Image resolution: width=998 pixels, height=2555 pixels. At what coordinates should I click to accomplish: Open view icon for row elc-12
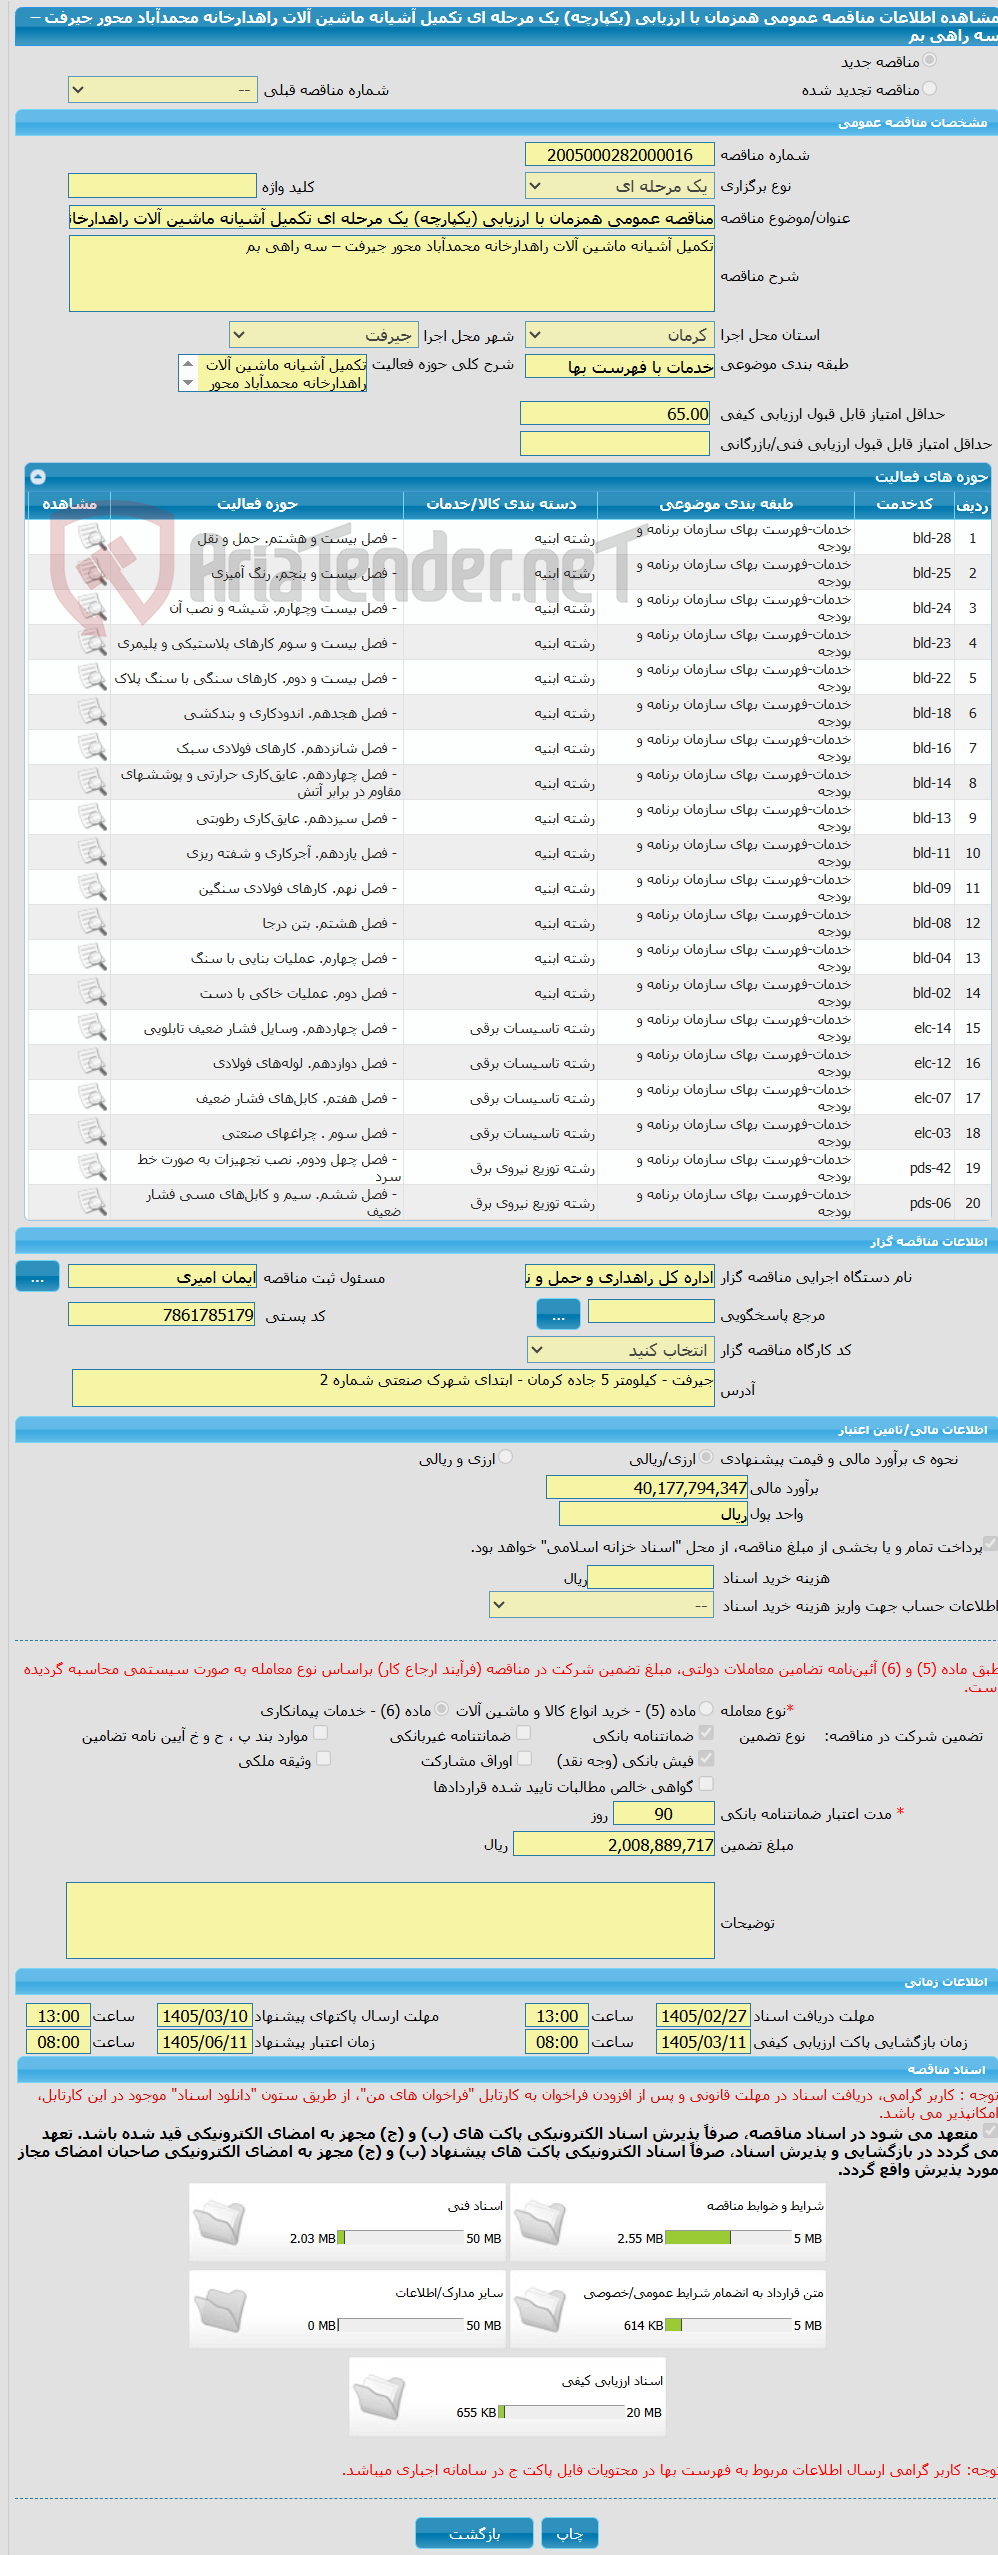[x=92, y=1063]
